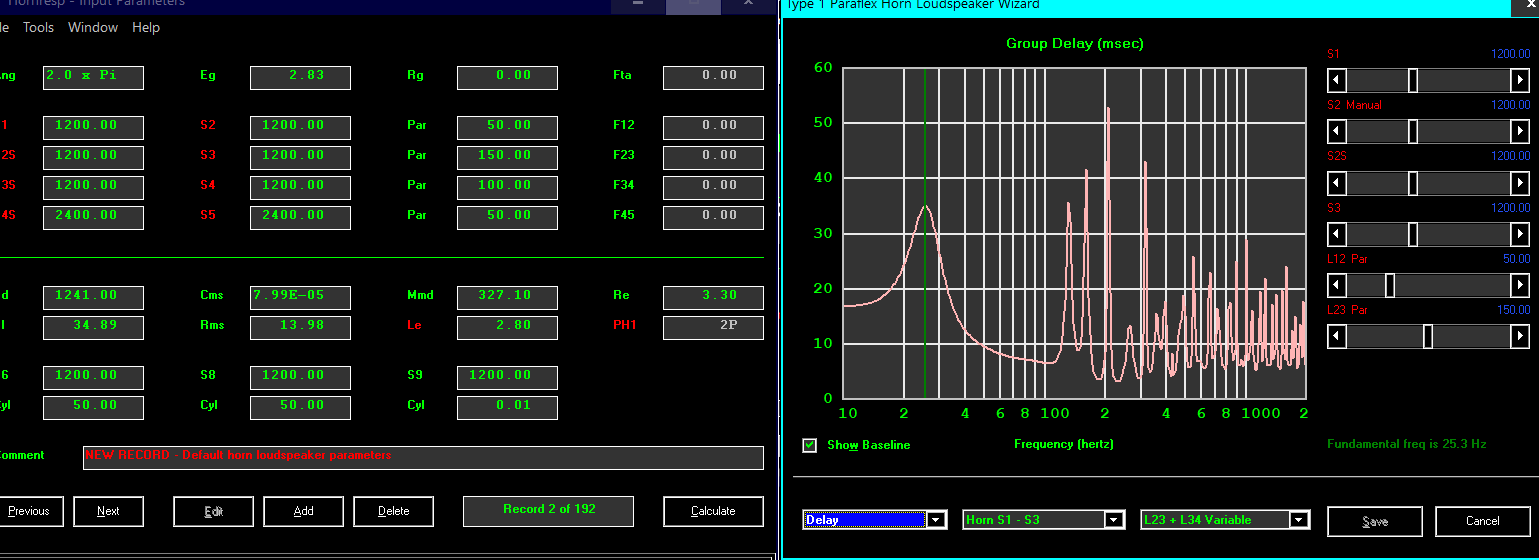Open the Horn S1 - S3 dropdown
1539x560 pixels.
1114,520
